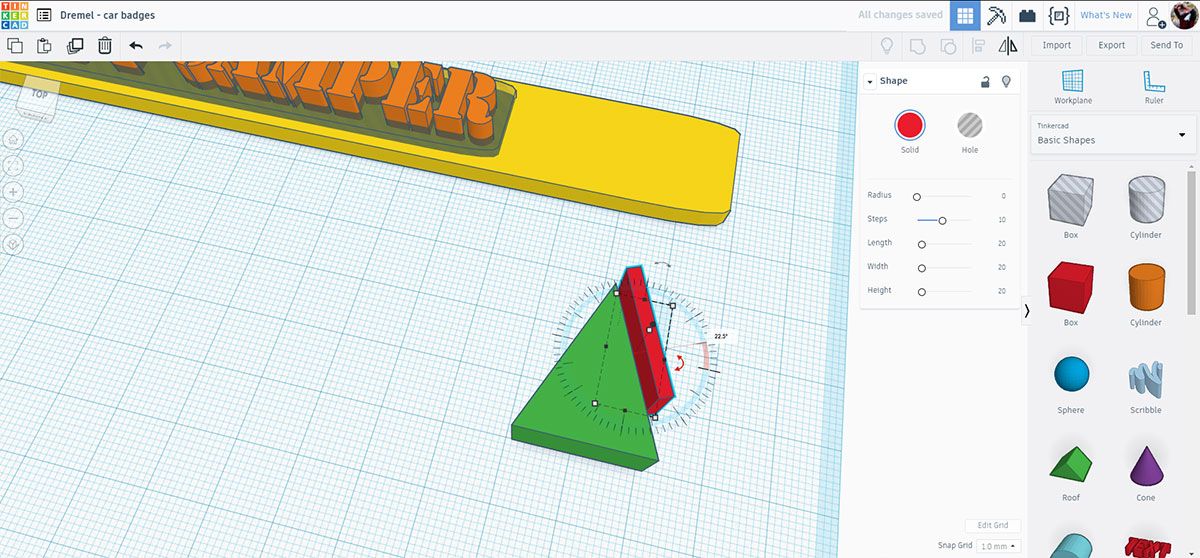The width and height of the screenshot is (1200, 558).
Task: Open the Bricks mode
Action: click(x=1027, y=15)
